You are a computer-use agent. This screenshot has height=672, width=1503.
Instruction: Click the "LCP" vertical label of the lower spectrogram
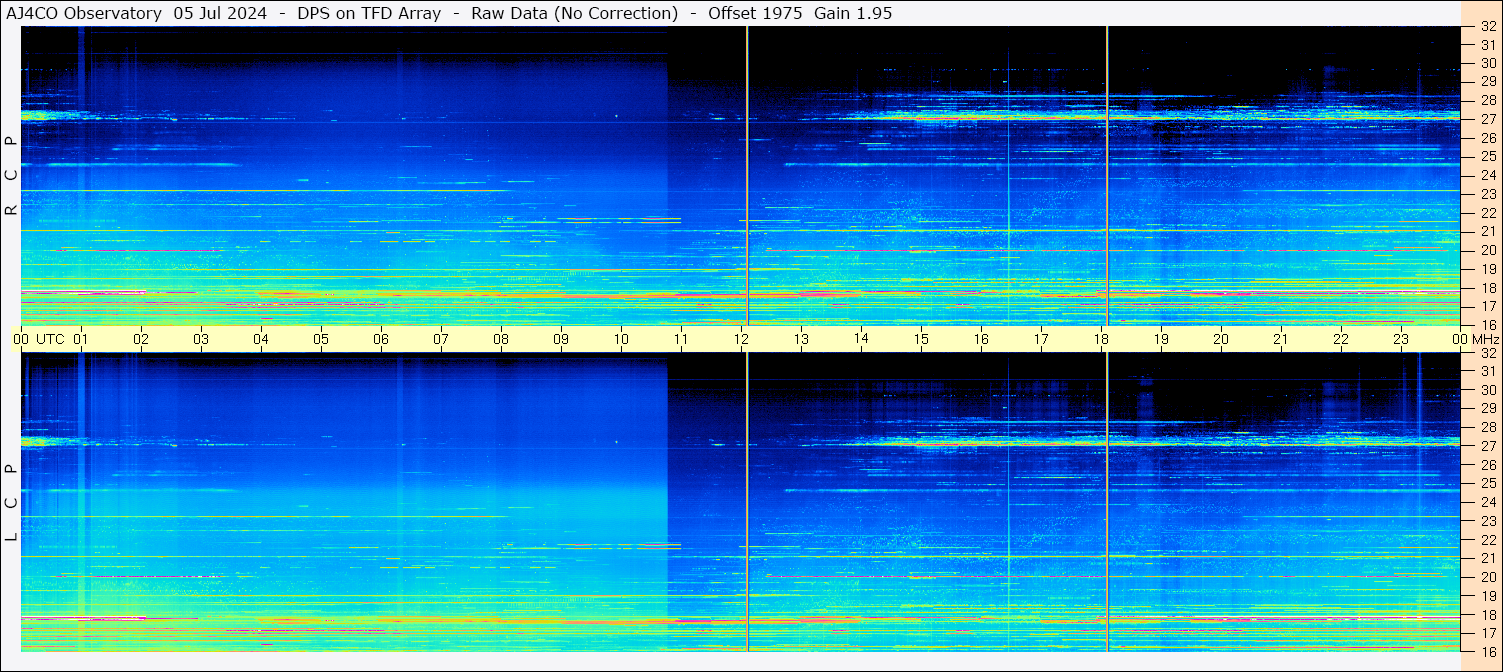11,503
